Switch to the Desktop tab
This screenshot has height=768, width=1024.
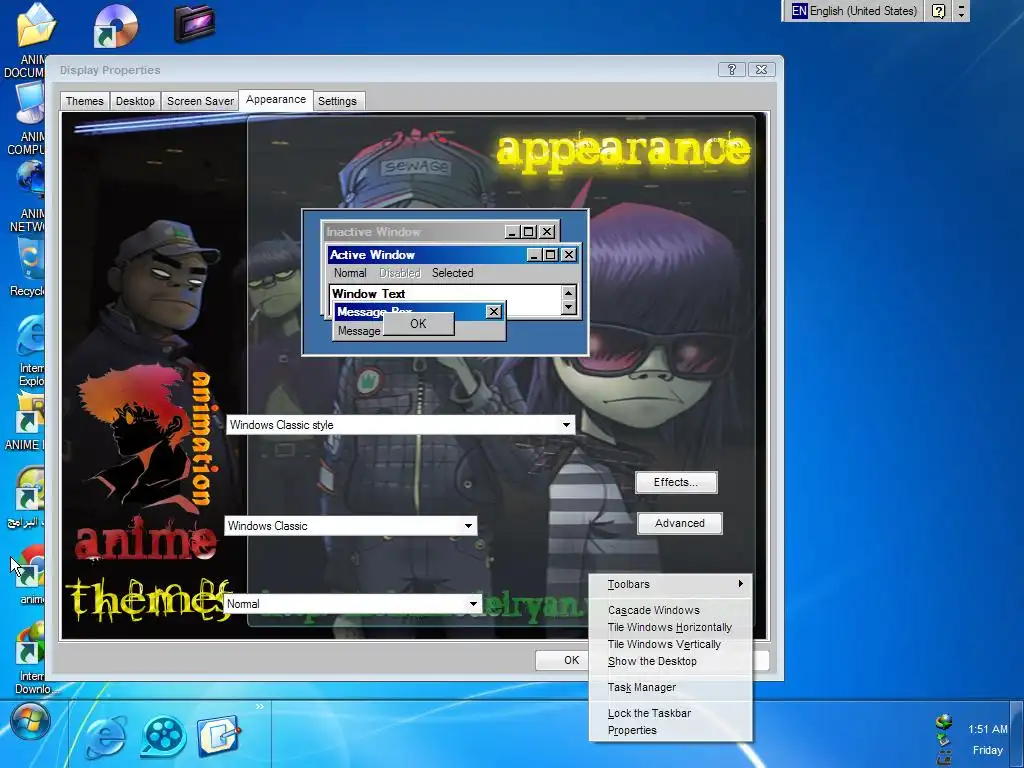[x=135, y=101]
